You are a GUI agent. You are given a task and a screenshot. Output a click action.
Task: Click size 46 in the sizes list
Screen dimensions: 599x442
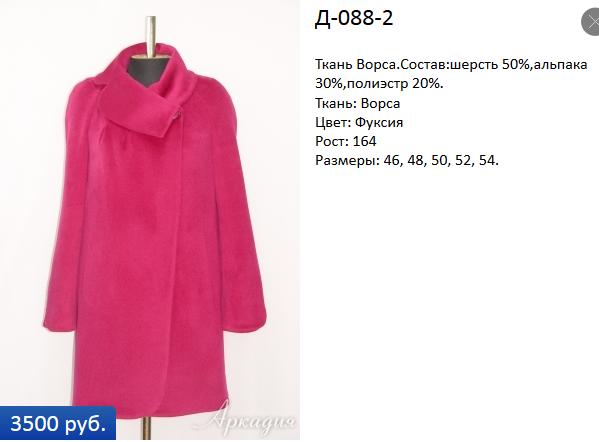click(x=392, y=160)
